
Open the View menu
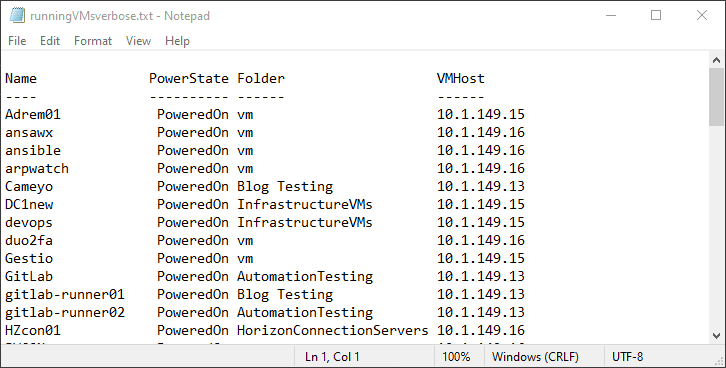coord(138,41)
